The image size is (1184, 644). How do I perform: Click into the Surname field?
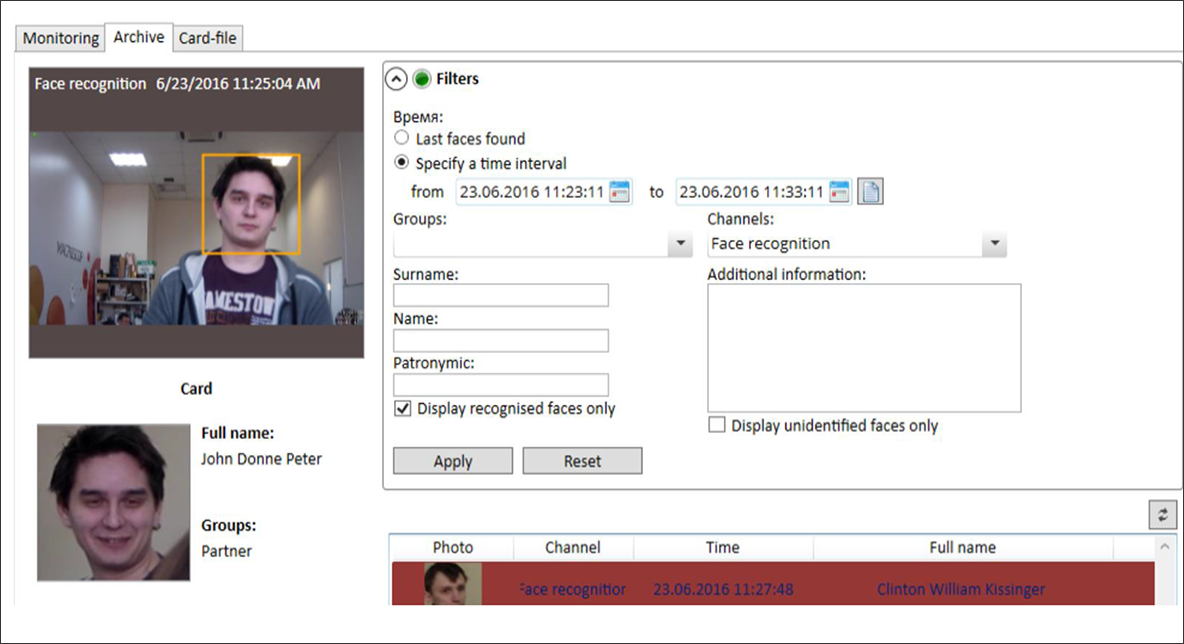coord(501,295)
